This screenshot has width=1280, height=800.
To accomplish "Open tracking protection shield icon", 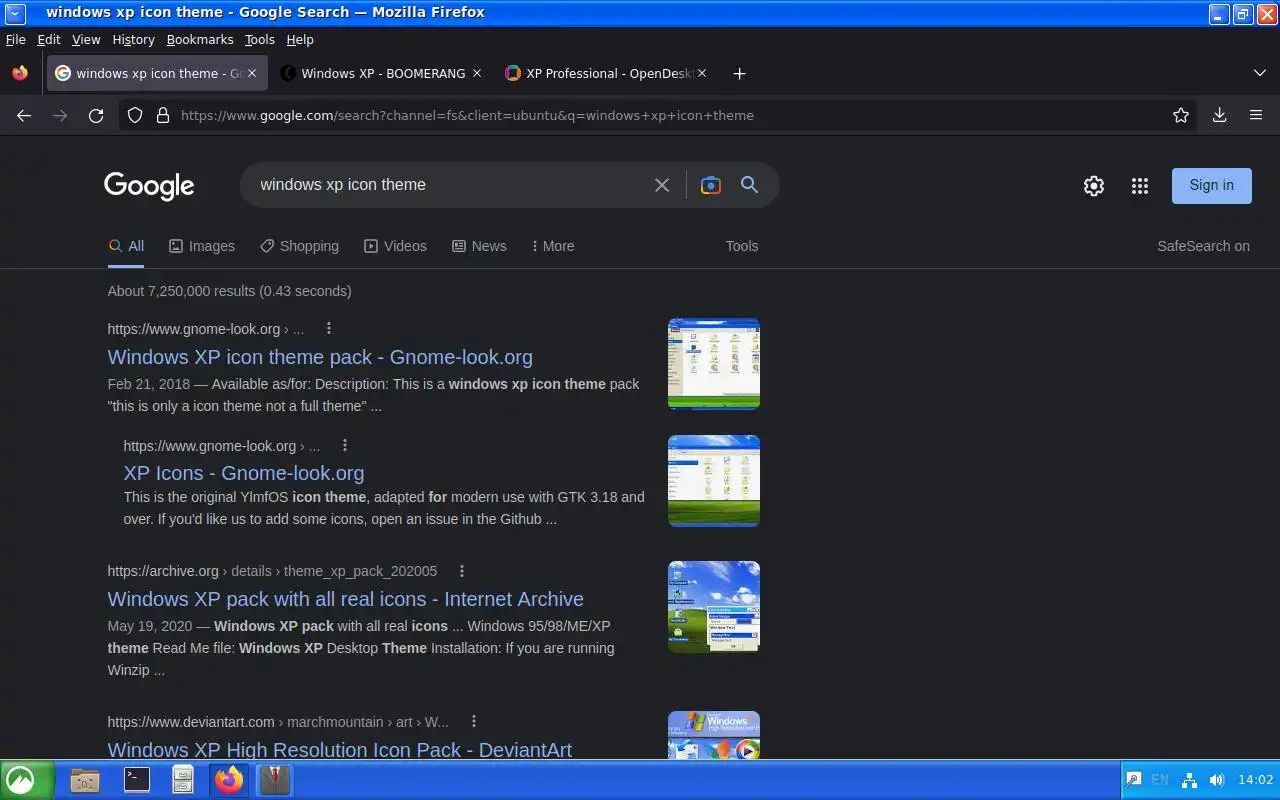I will pos(135,115).
